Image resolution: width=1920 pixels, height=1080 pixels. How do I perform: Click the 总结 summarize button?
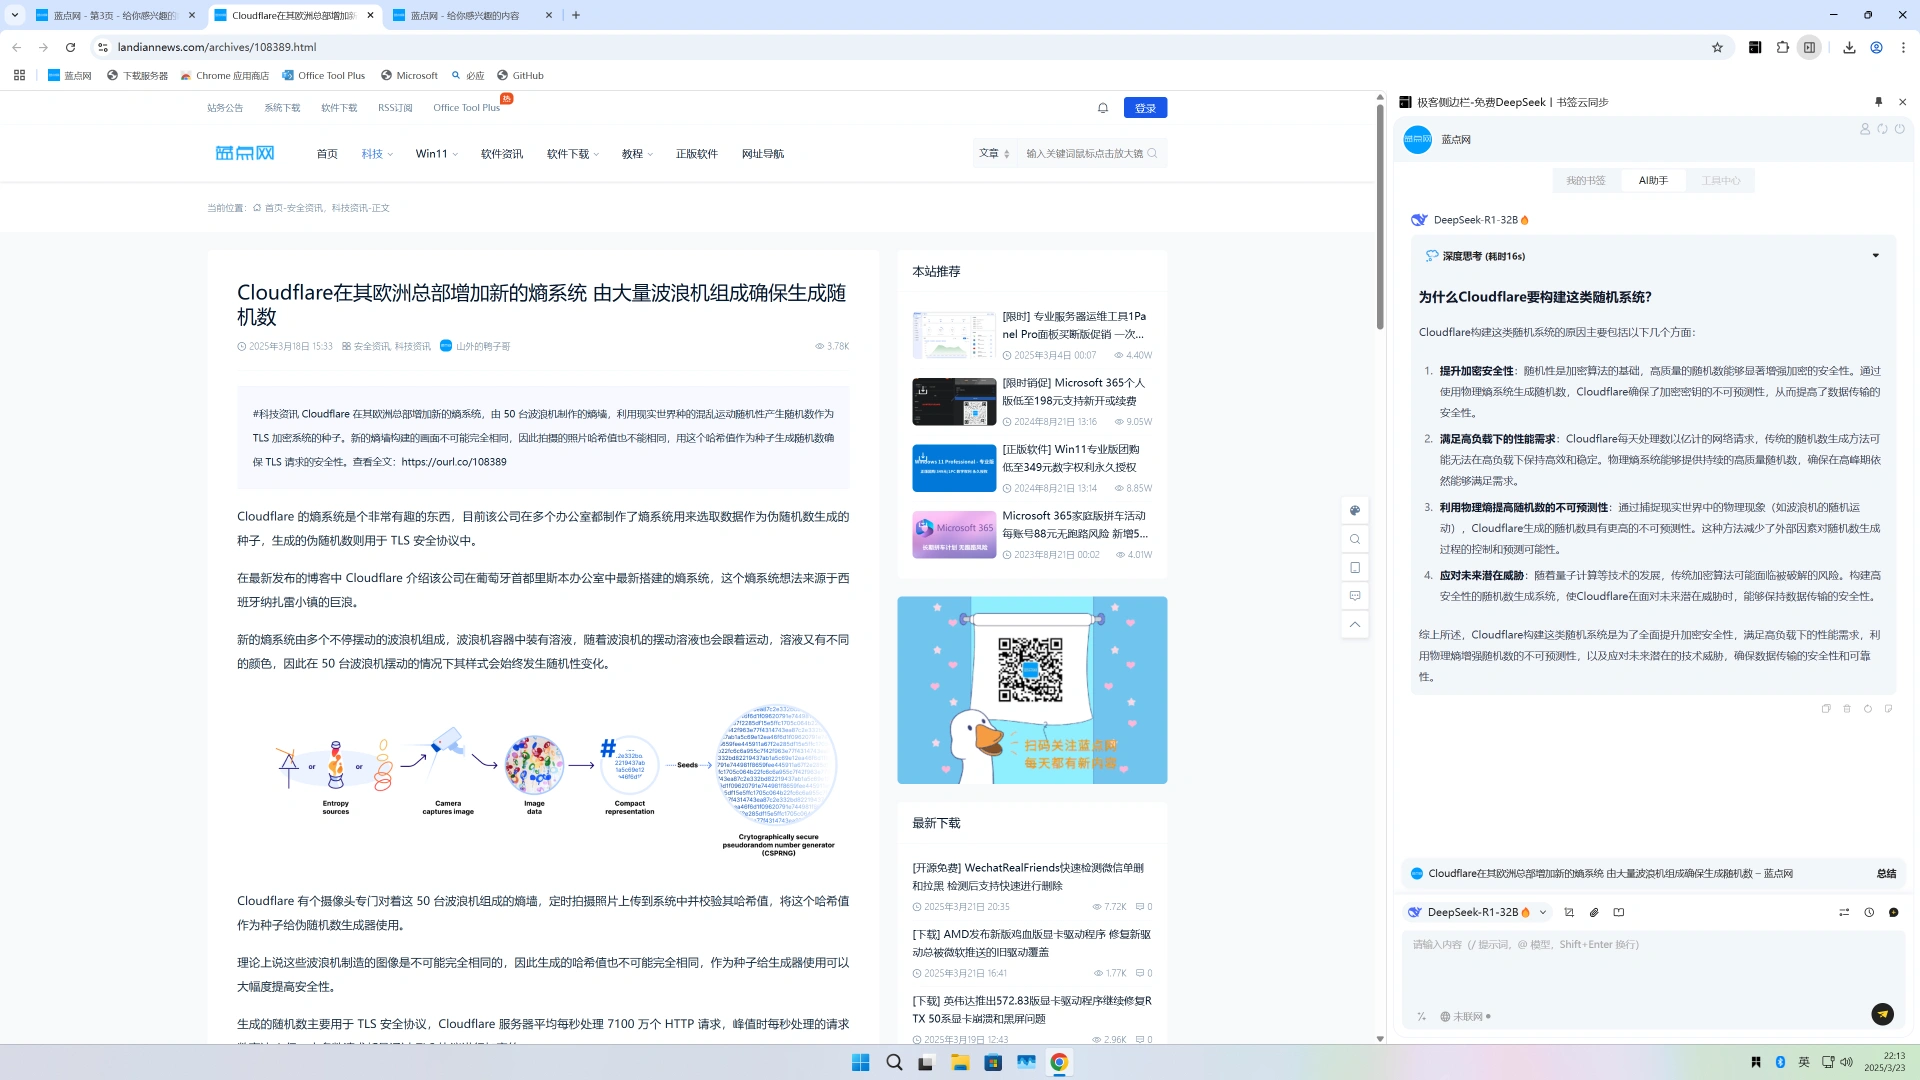coord(1886,873)
